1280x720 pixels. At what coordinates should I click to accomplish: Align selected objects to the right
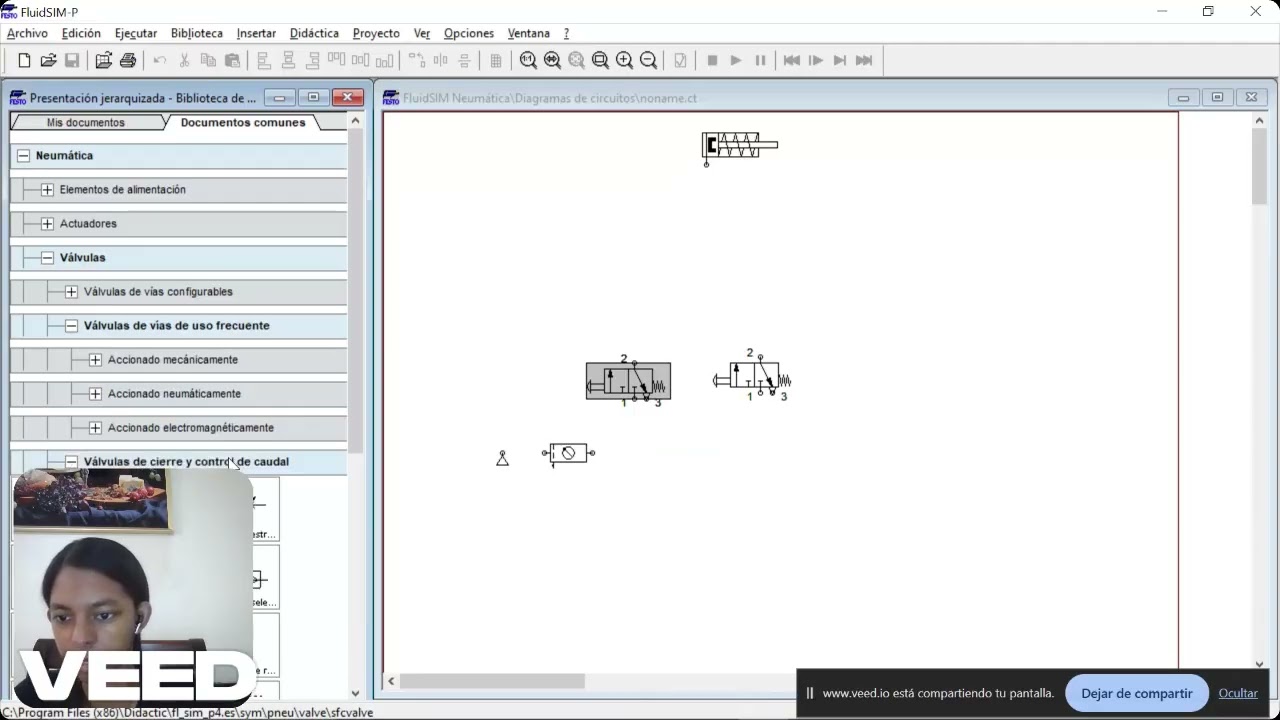pos(312,61)
